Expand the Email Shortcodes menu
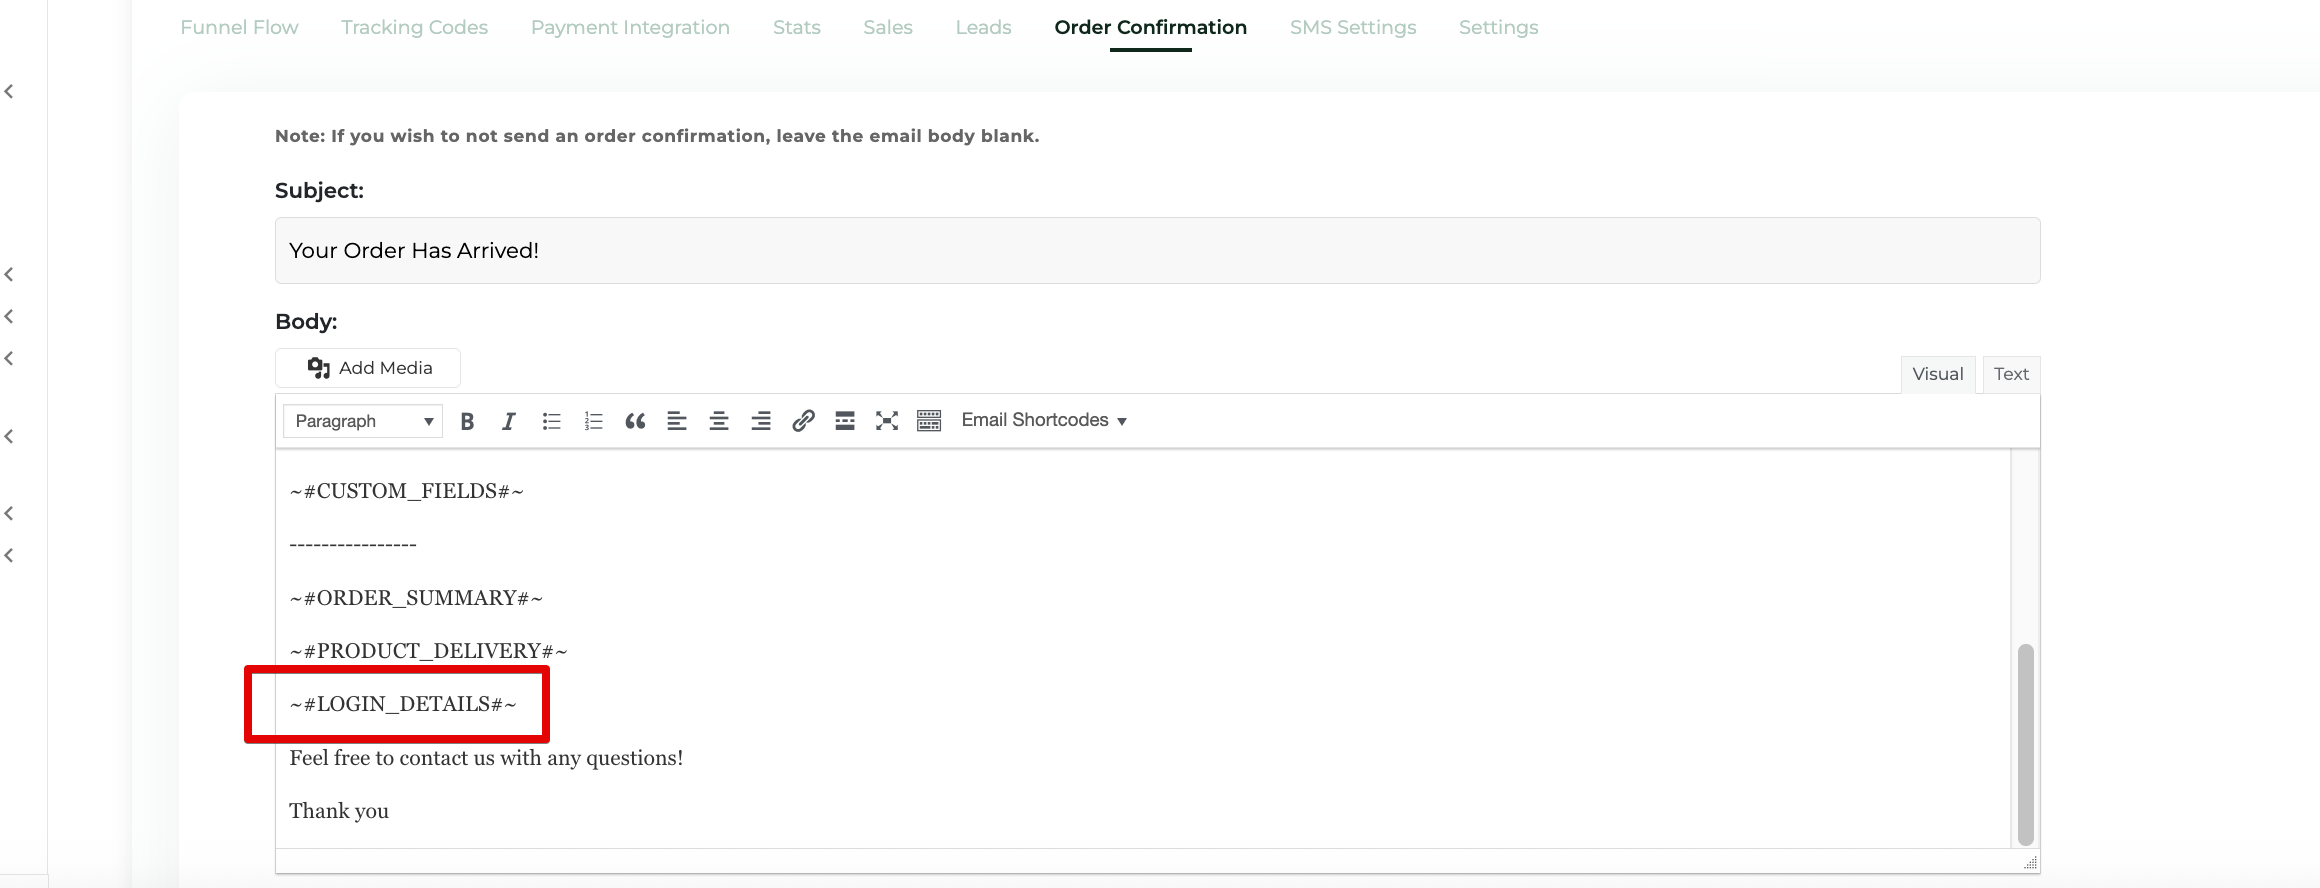2320x888 pixels. click(x=1044, y=420)
